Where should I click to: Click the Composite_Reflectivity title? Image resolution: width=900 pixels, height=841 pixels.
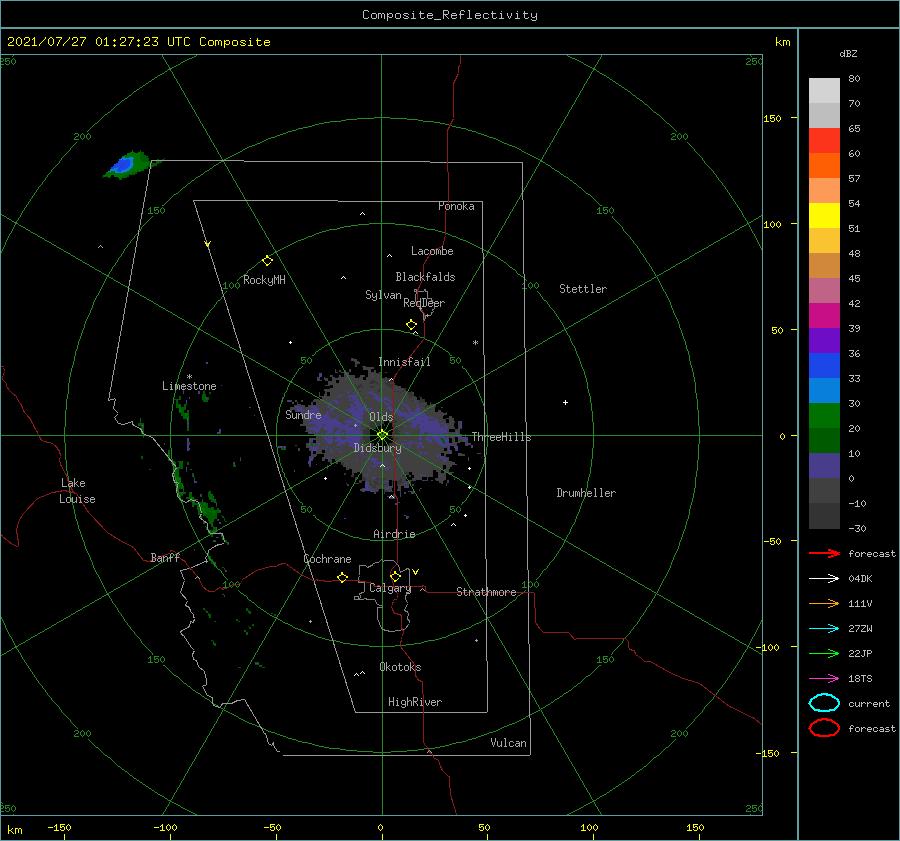[x=450, y=15]
